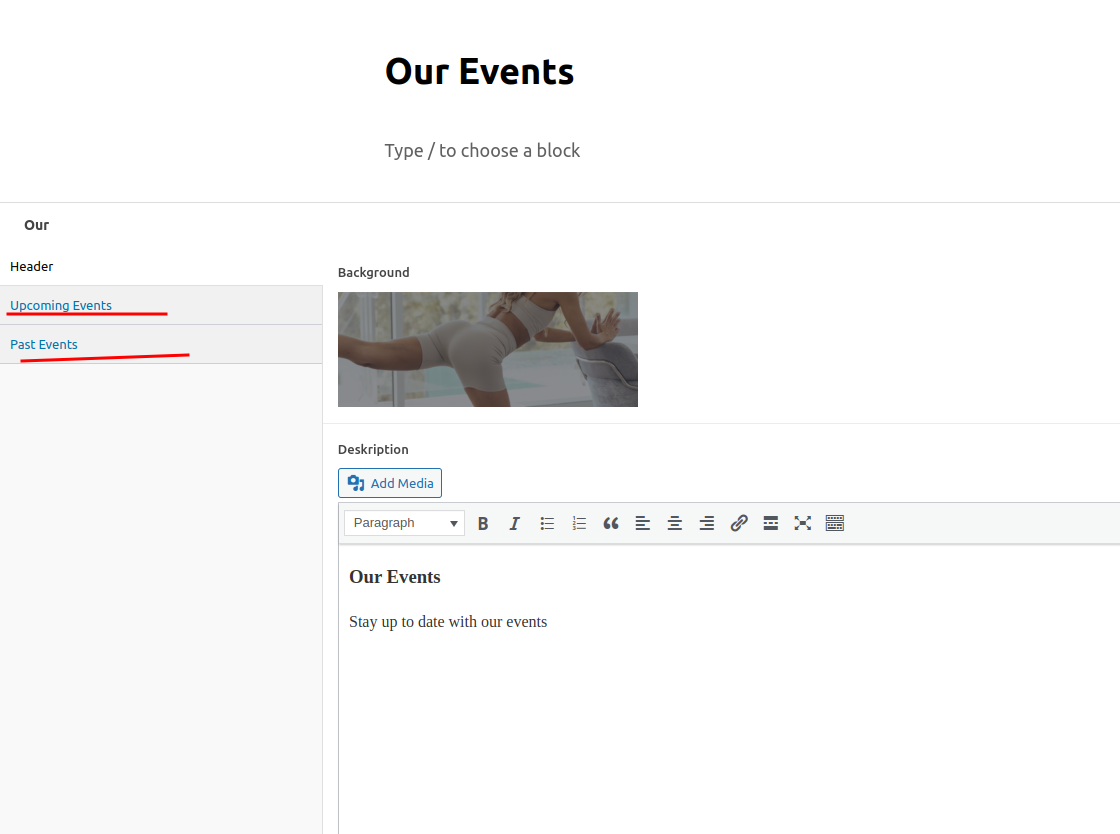Viewport: 1120px width, 834px height.
Task: Align text left
Action: [643, 523]
